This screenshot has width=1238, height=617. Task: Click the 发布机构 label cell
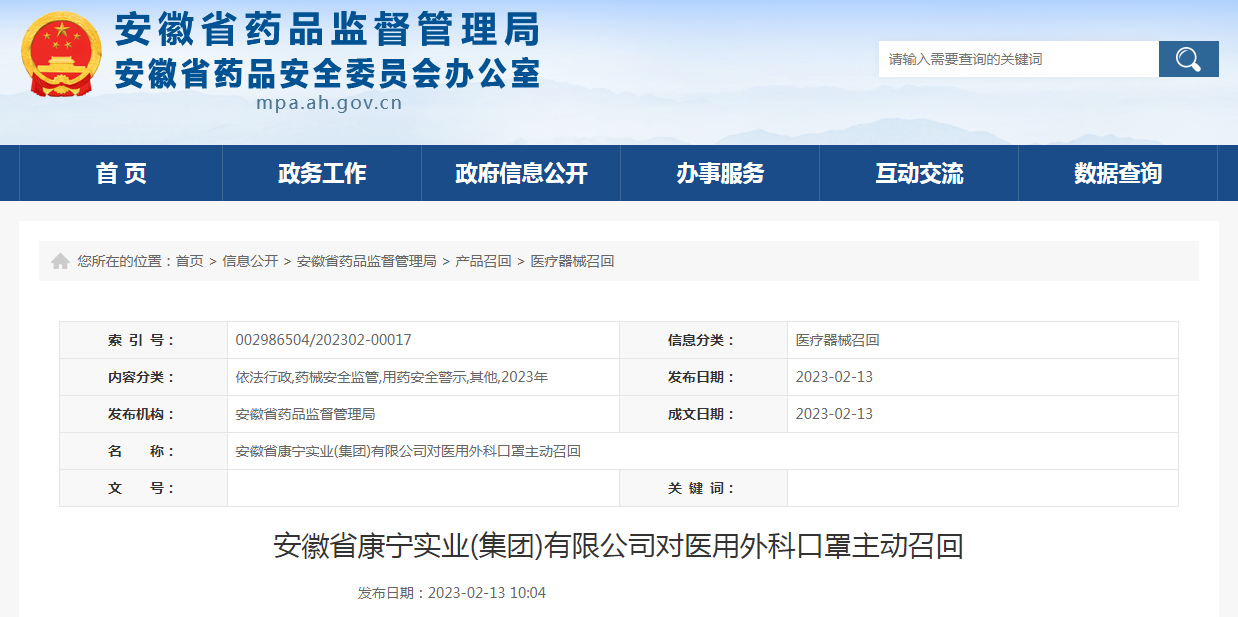(143, 414)
